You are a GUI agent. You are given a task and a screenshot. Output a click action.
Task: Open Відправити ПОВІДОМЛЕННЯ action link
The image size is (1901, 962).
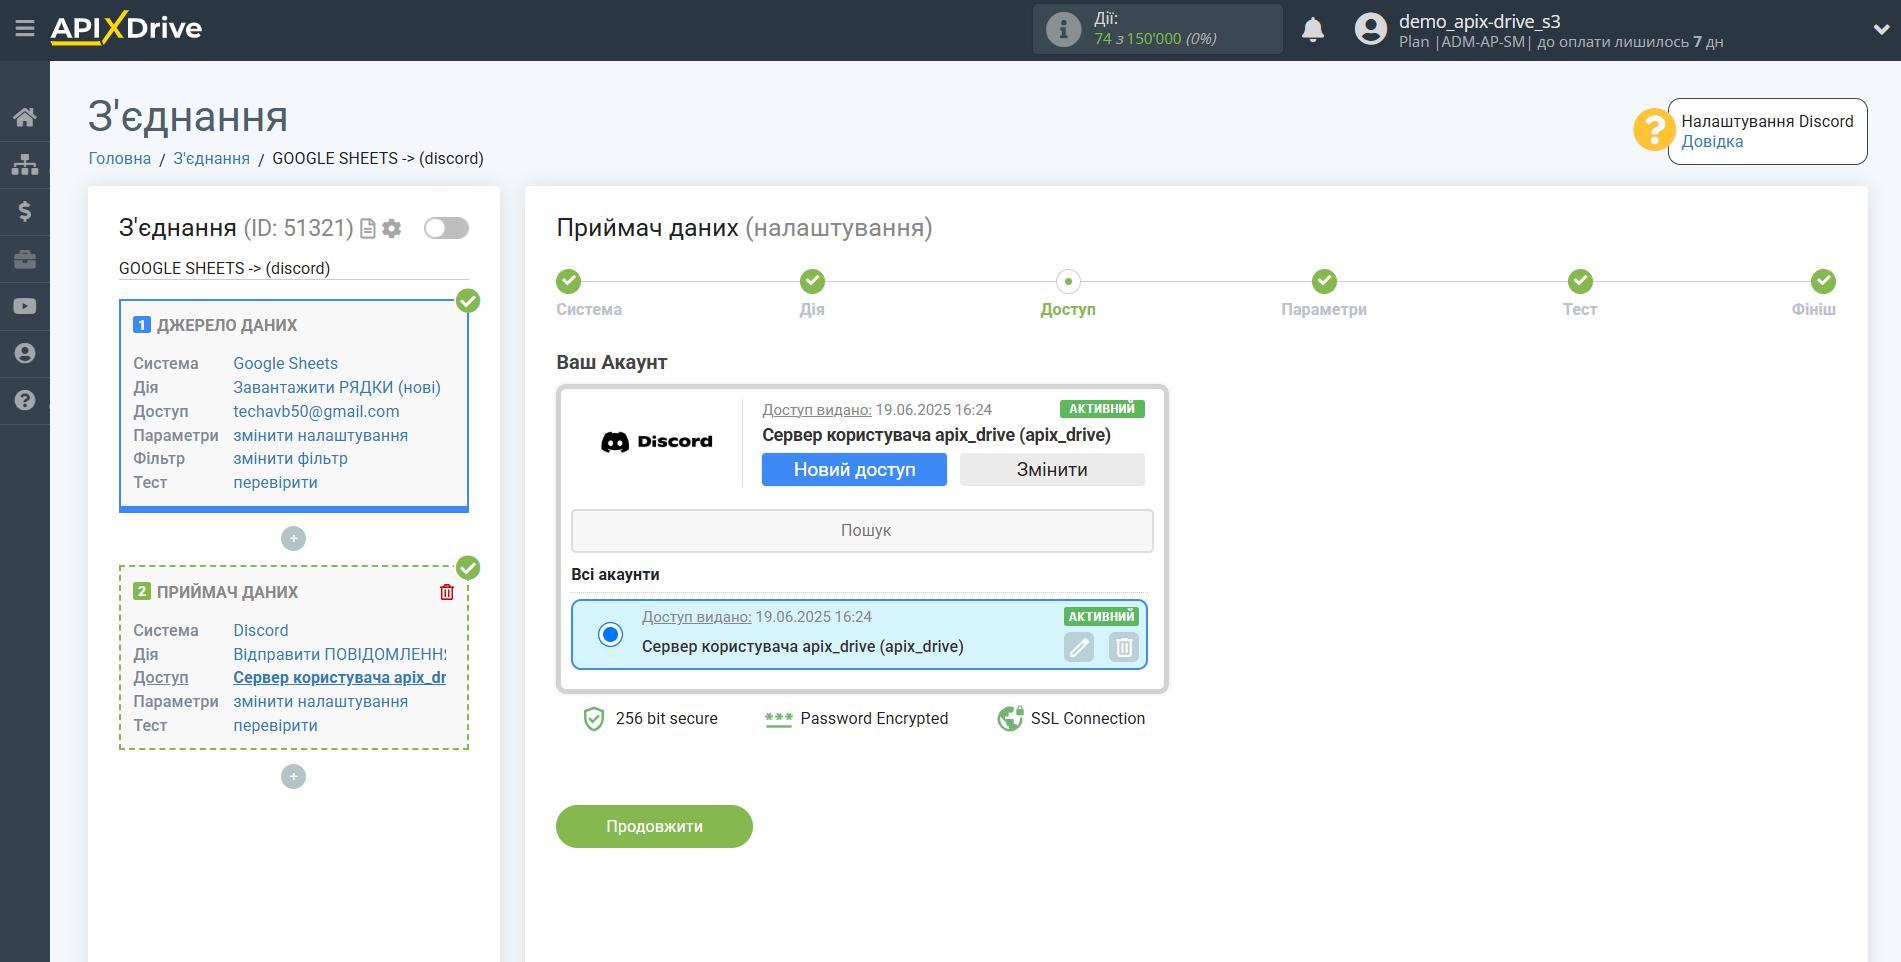(340, 655)
